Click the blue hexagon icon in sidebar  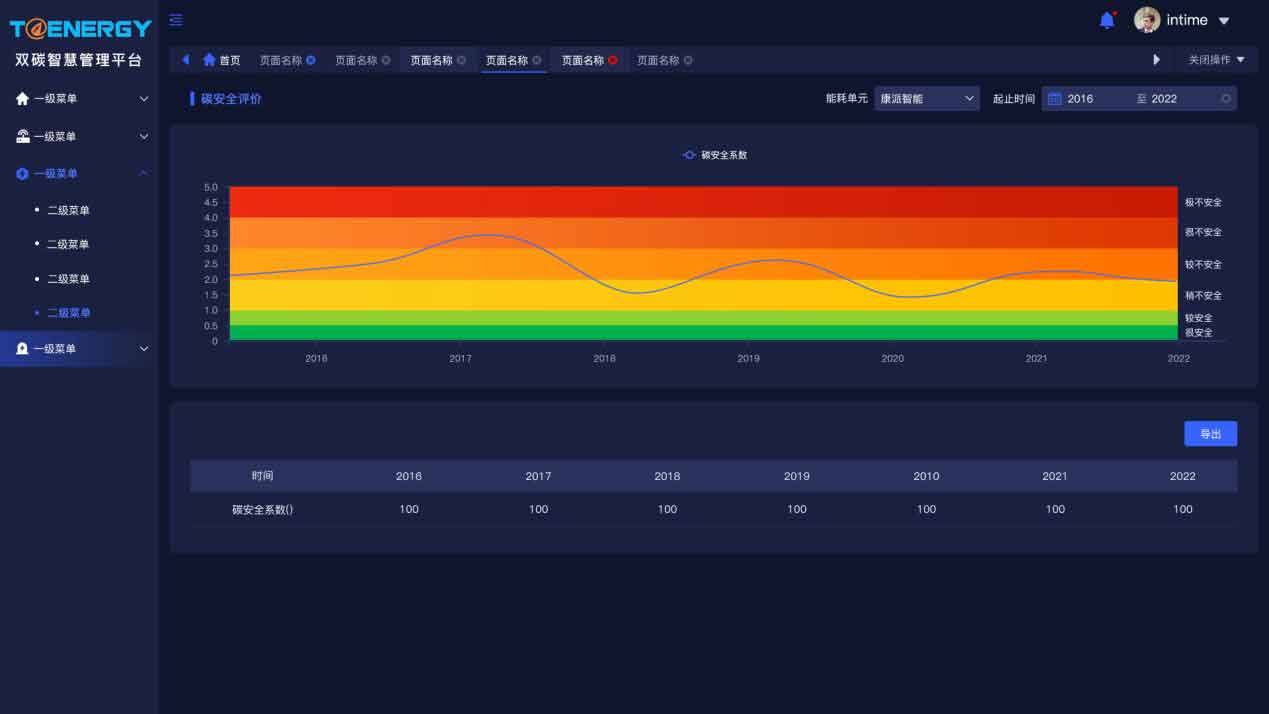22,173
